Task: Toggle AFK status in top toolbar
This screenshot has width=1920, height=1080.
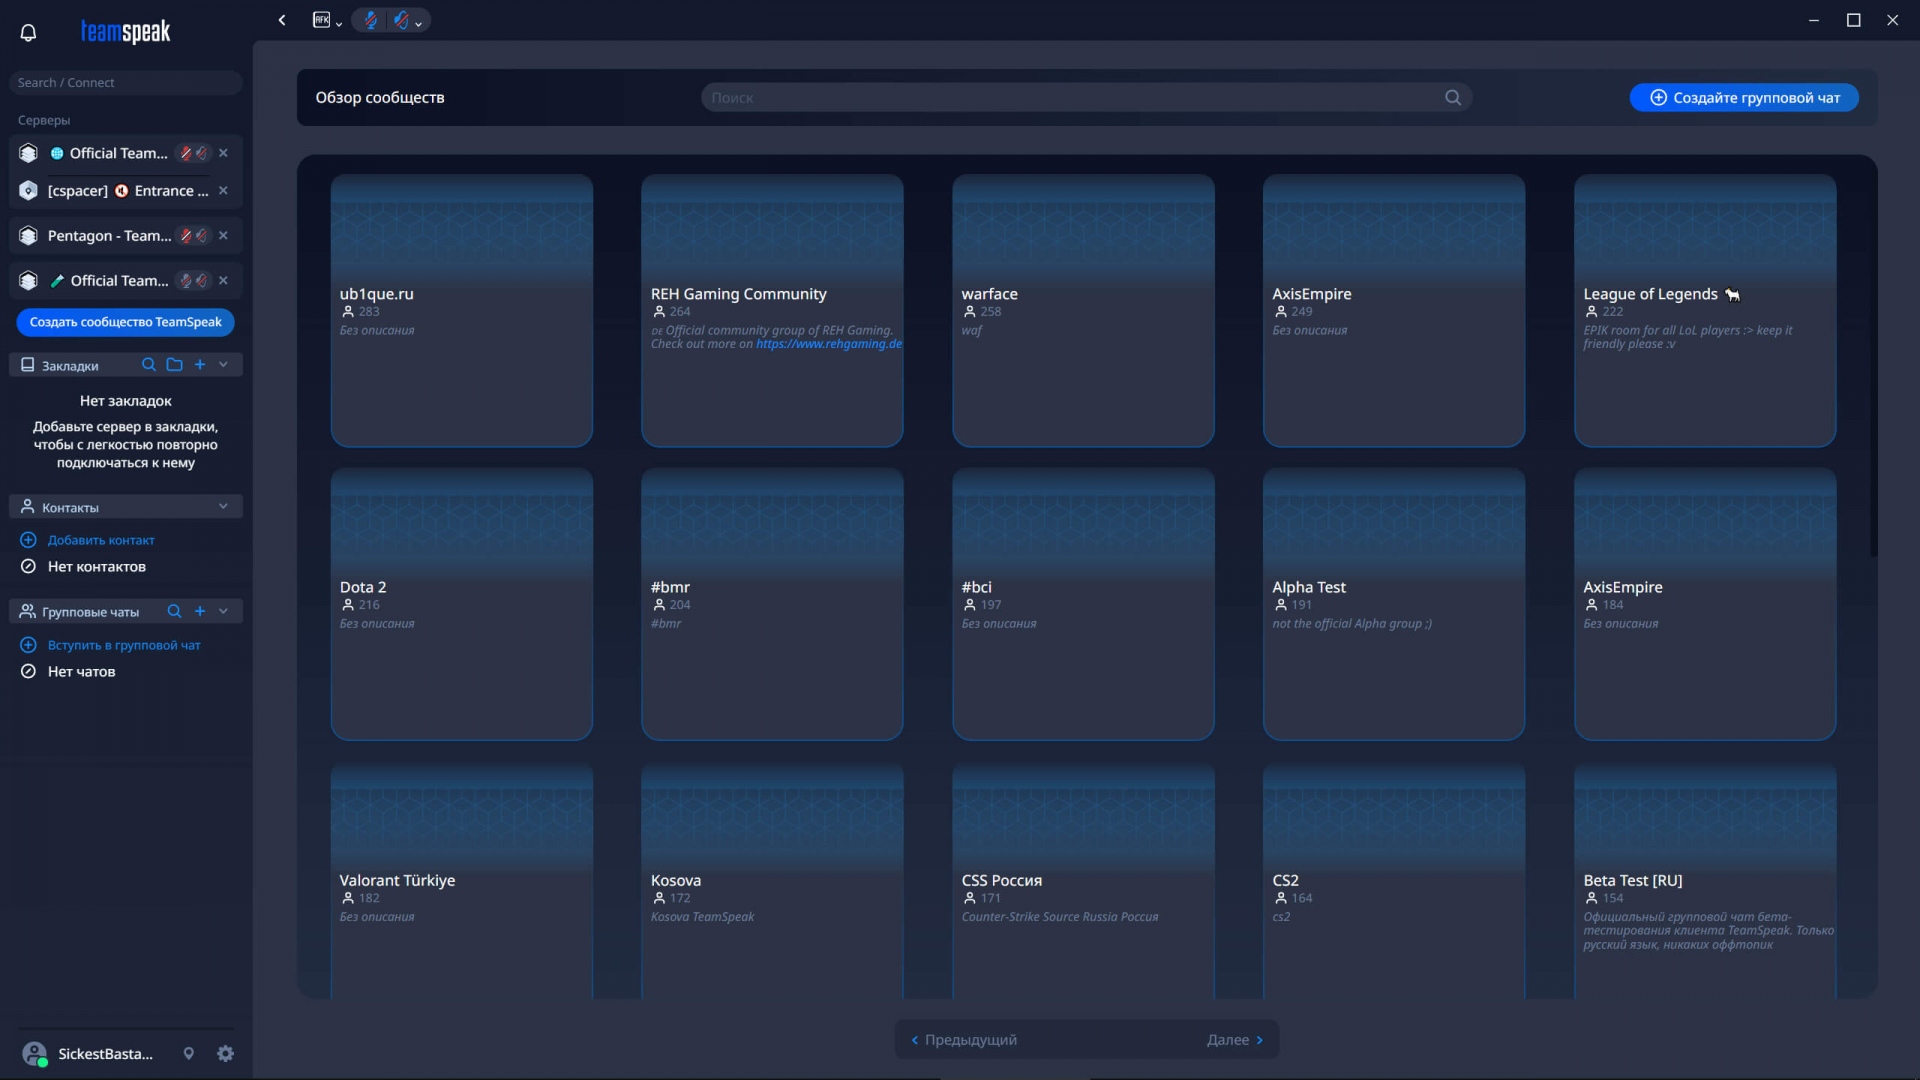Action: [x=321, y=20]
